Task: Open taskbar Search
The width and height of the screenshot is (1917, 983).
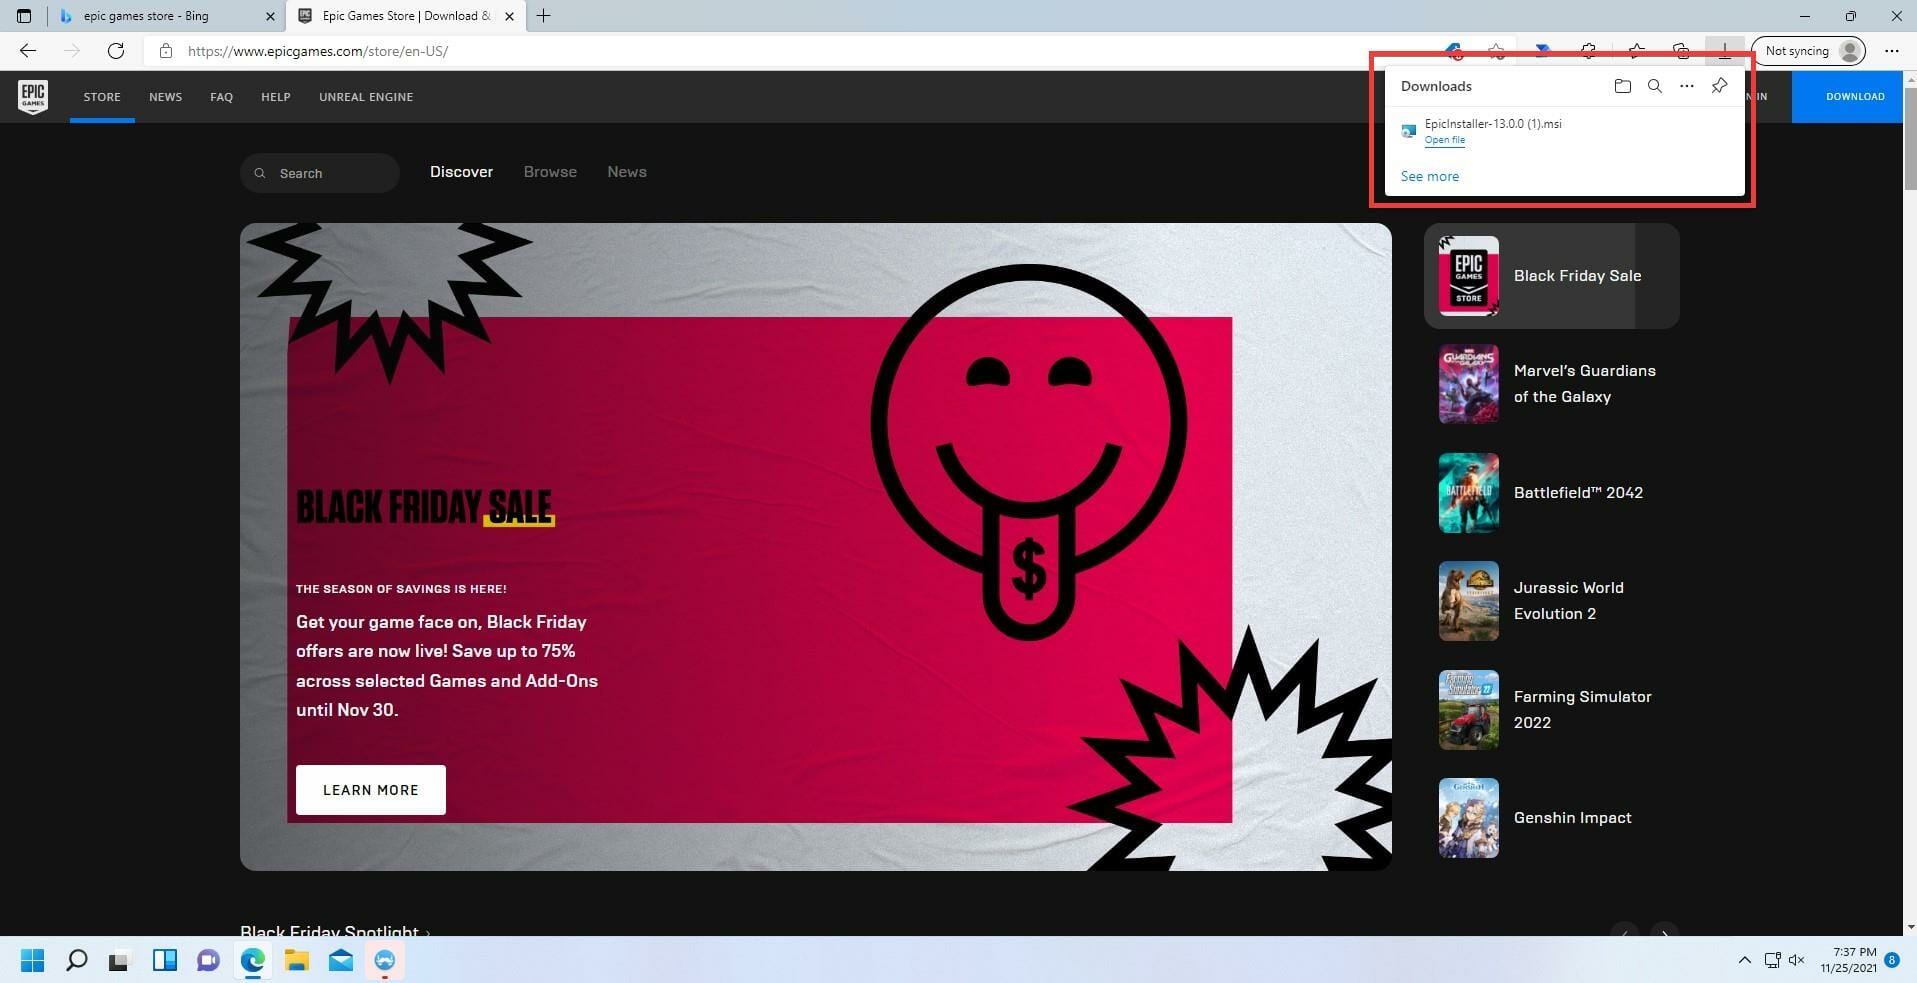Action: (76, 960)
